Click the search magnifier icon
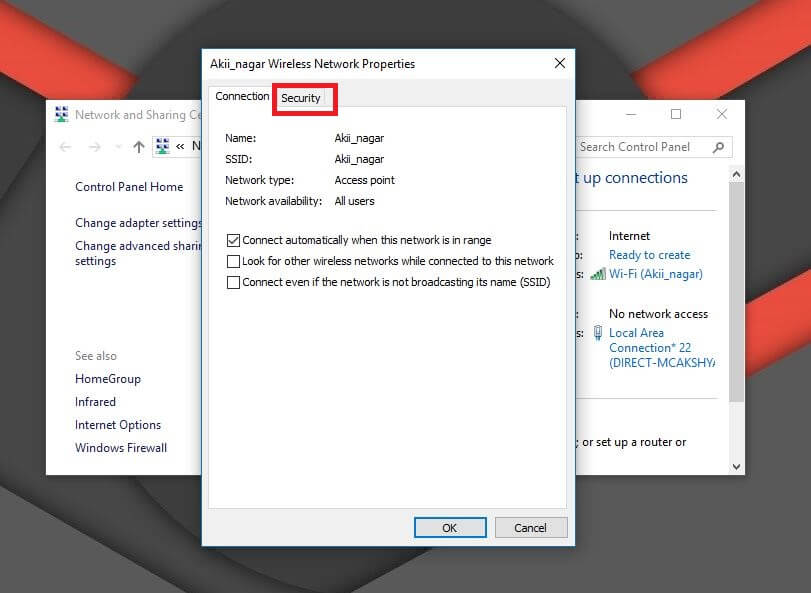 click(x=718, y=147)
